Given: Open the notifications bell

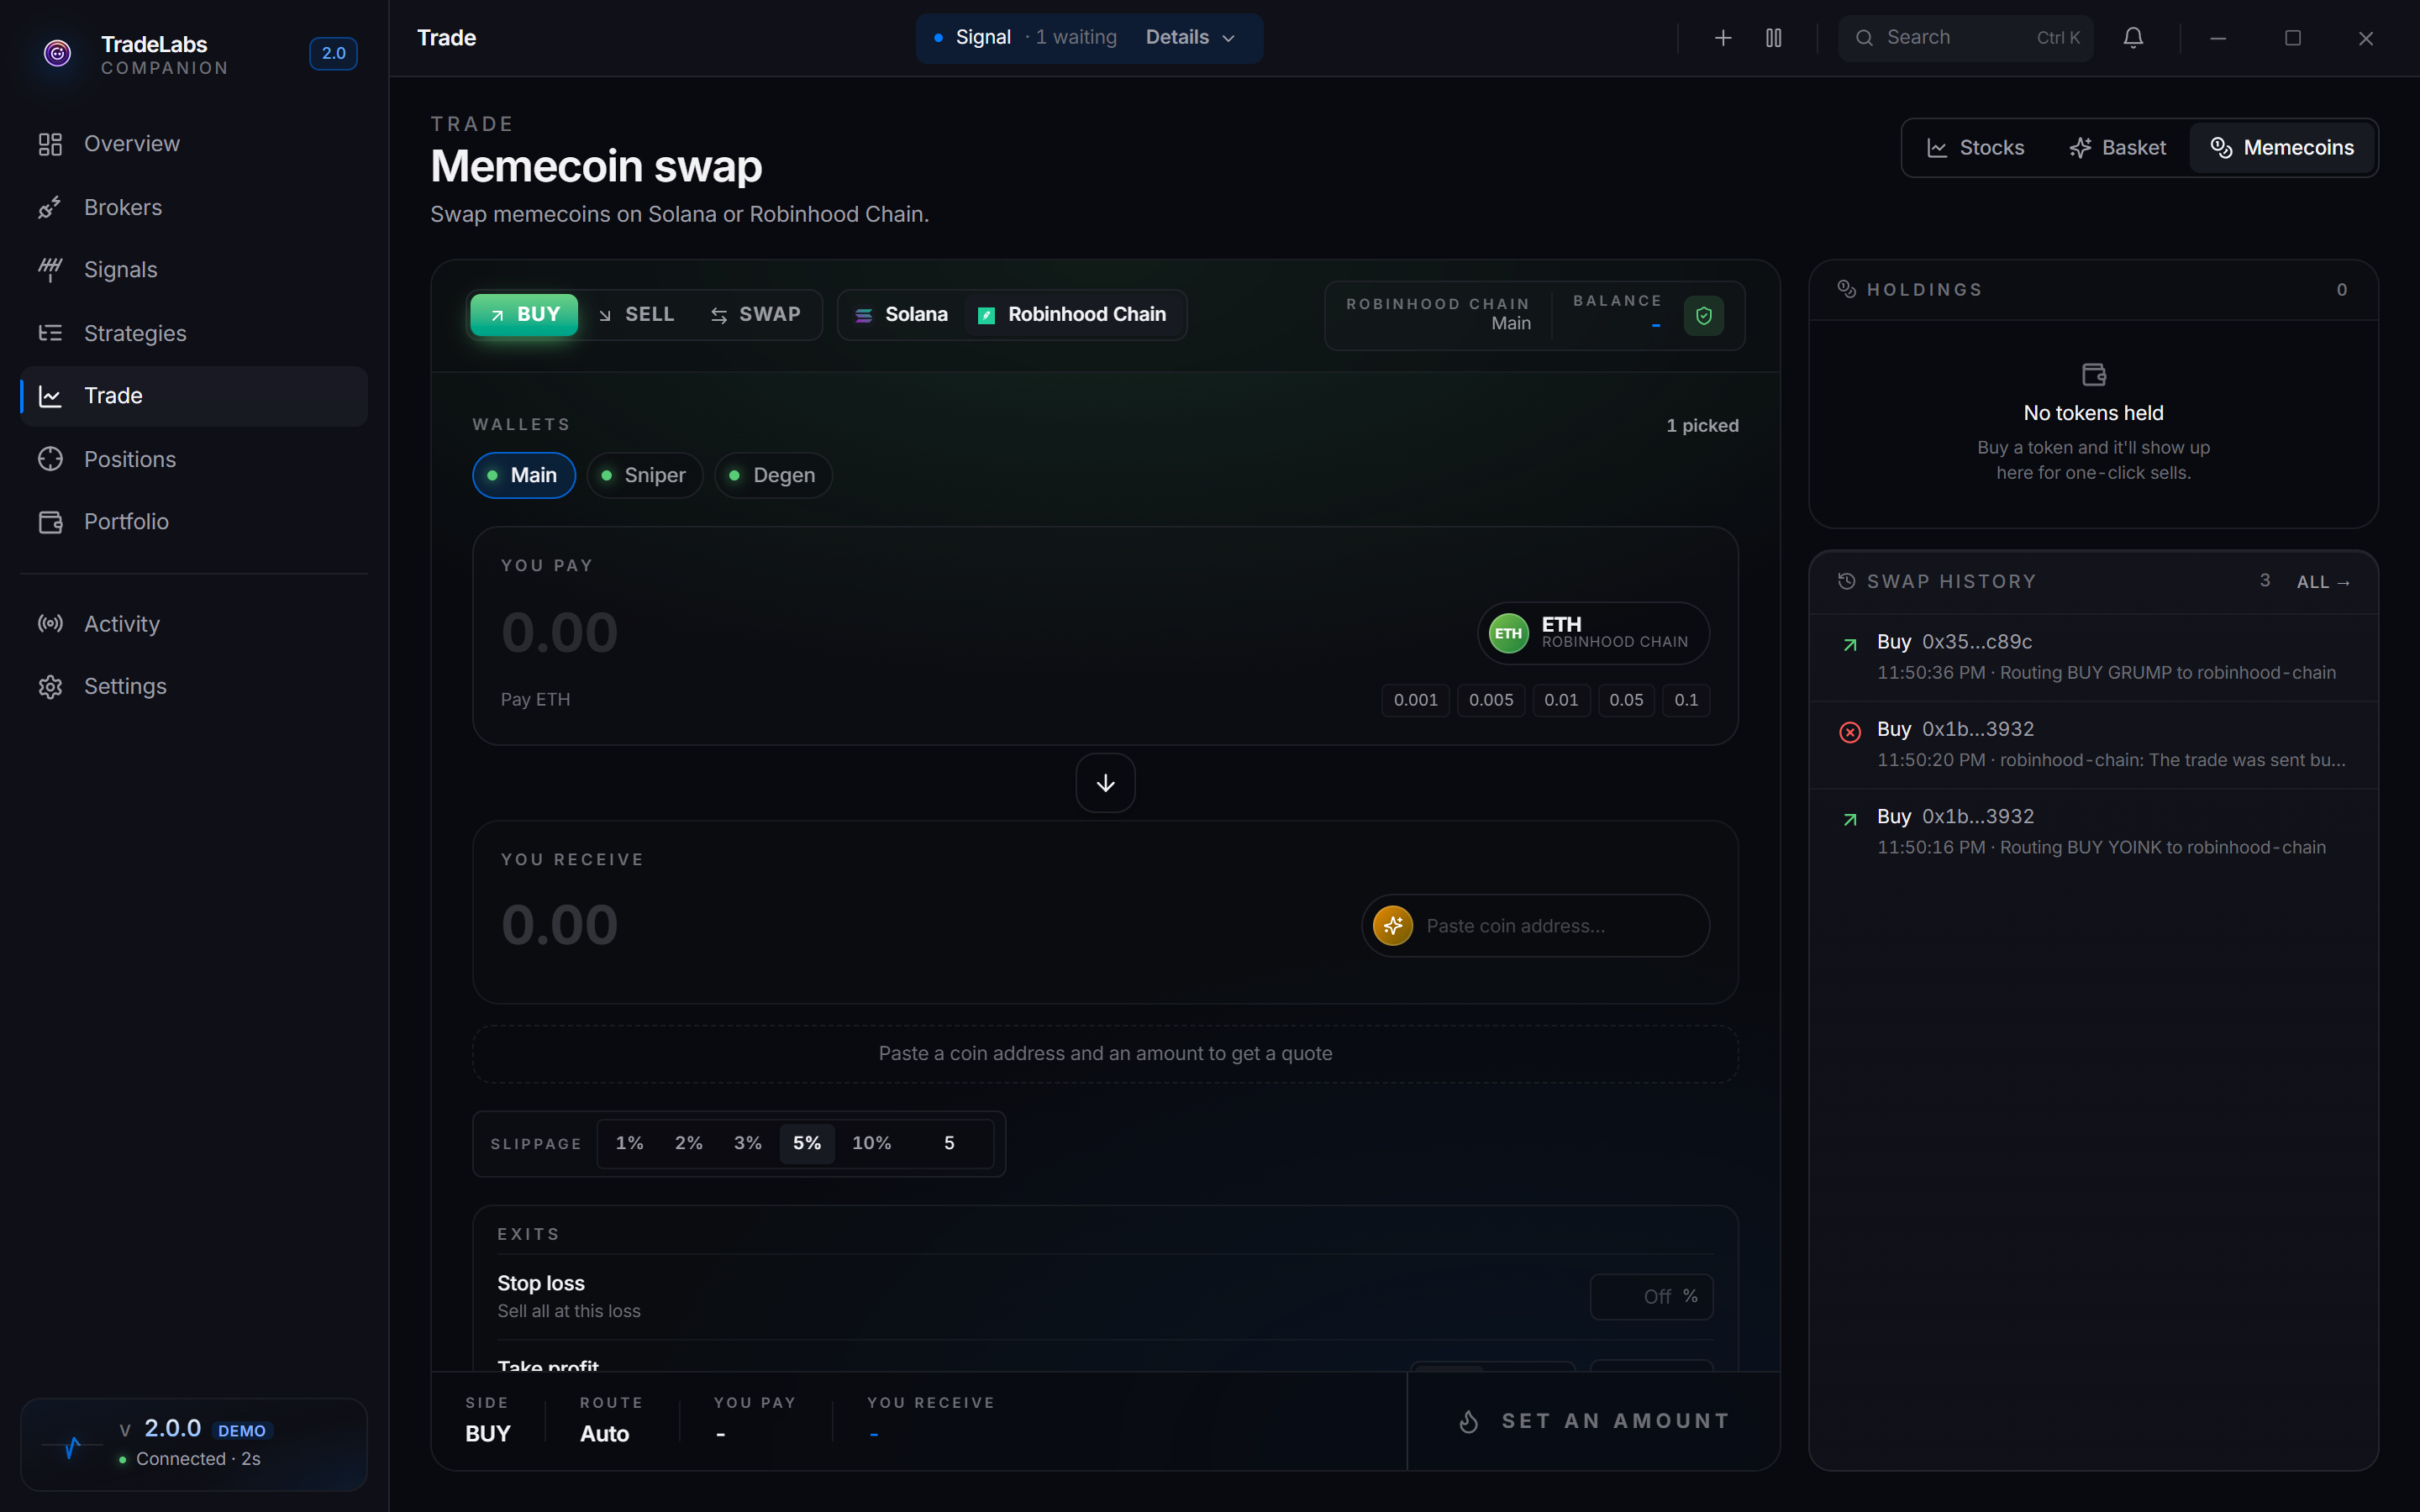Looking at the screenshot, I should 2133,38.
